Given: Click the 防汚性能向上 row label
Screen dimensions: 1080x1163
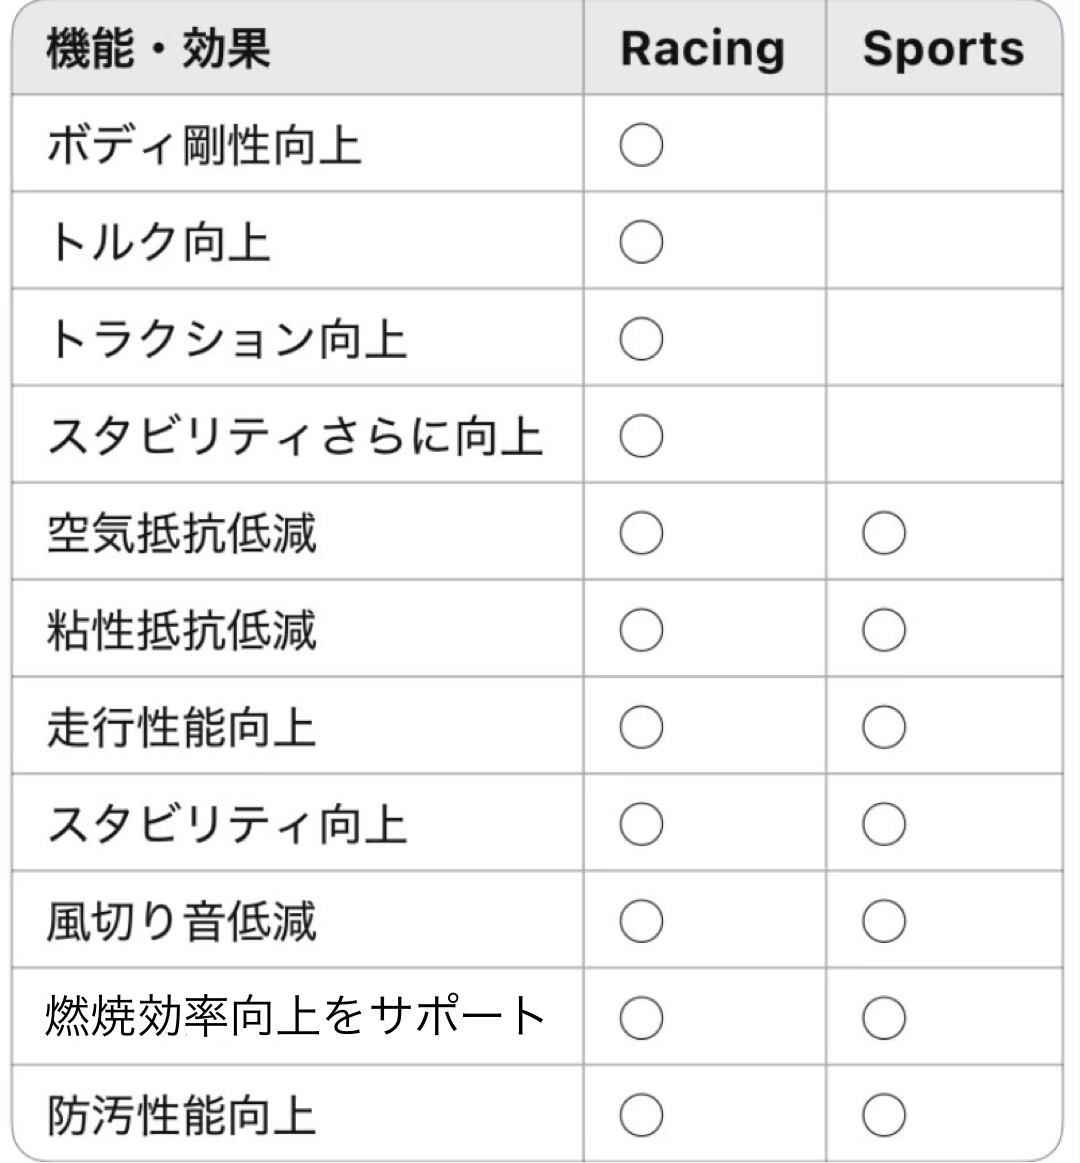Looking at the screenshot, I should [181, 1116].
